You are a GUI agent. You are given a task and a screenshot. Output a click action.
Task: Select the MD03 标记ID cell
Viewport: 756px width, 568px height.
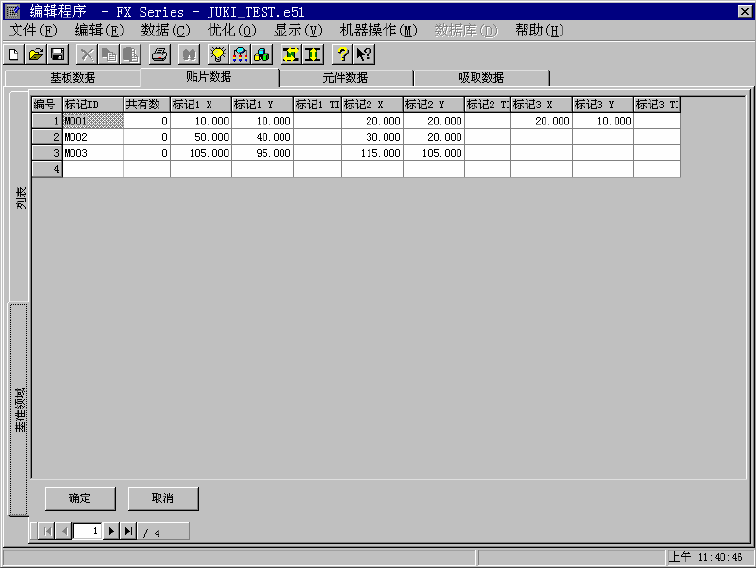click(93, 153)
